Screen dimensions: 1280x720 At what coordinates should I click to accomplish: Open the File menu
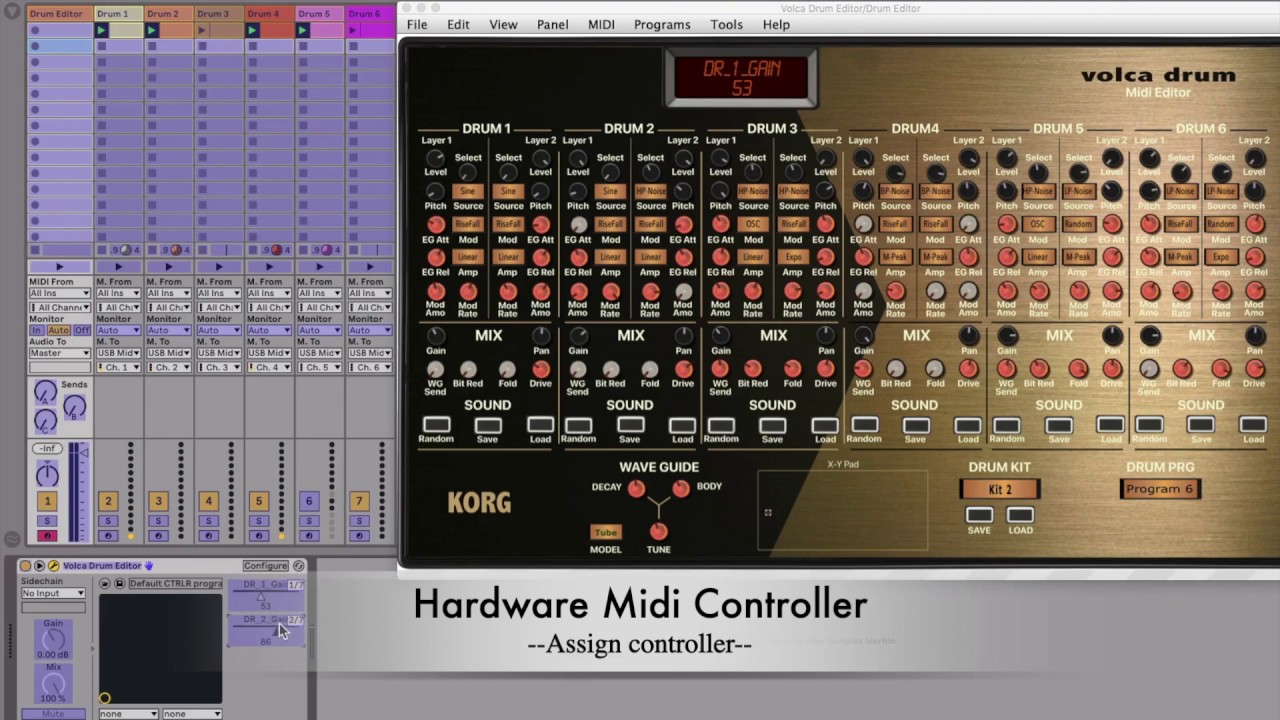pyautogui.click(x=417, y=24)
